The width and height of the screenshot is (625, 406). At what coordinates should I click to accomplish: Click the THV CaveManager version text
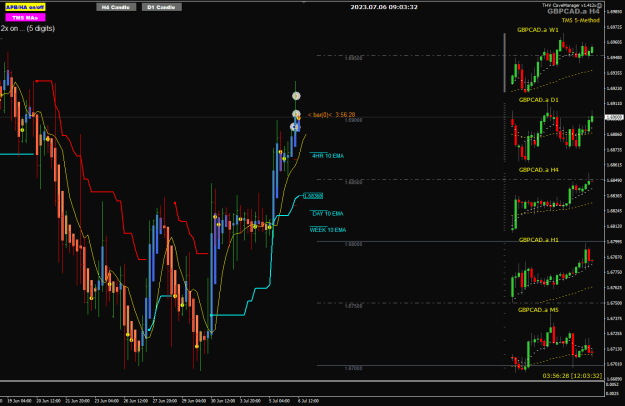[569, 5]
